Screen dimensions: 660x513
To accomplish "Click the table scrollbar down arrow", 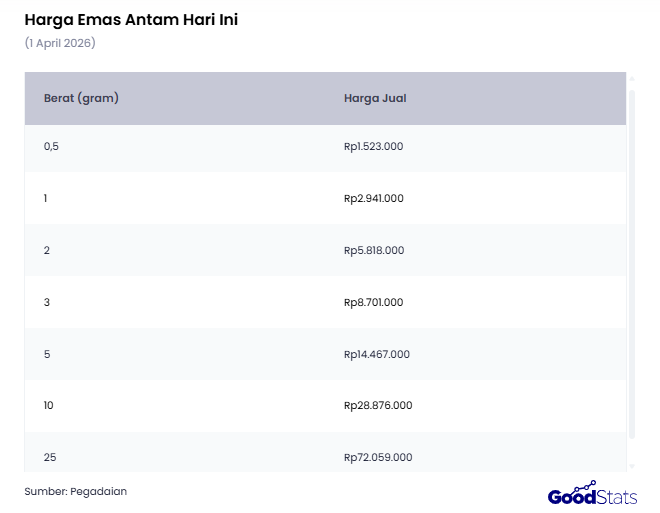I will [632, 466].
